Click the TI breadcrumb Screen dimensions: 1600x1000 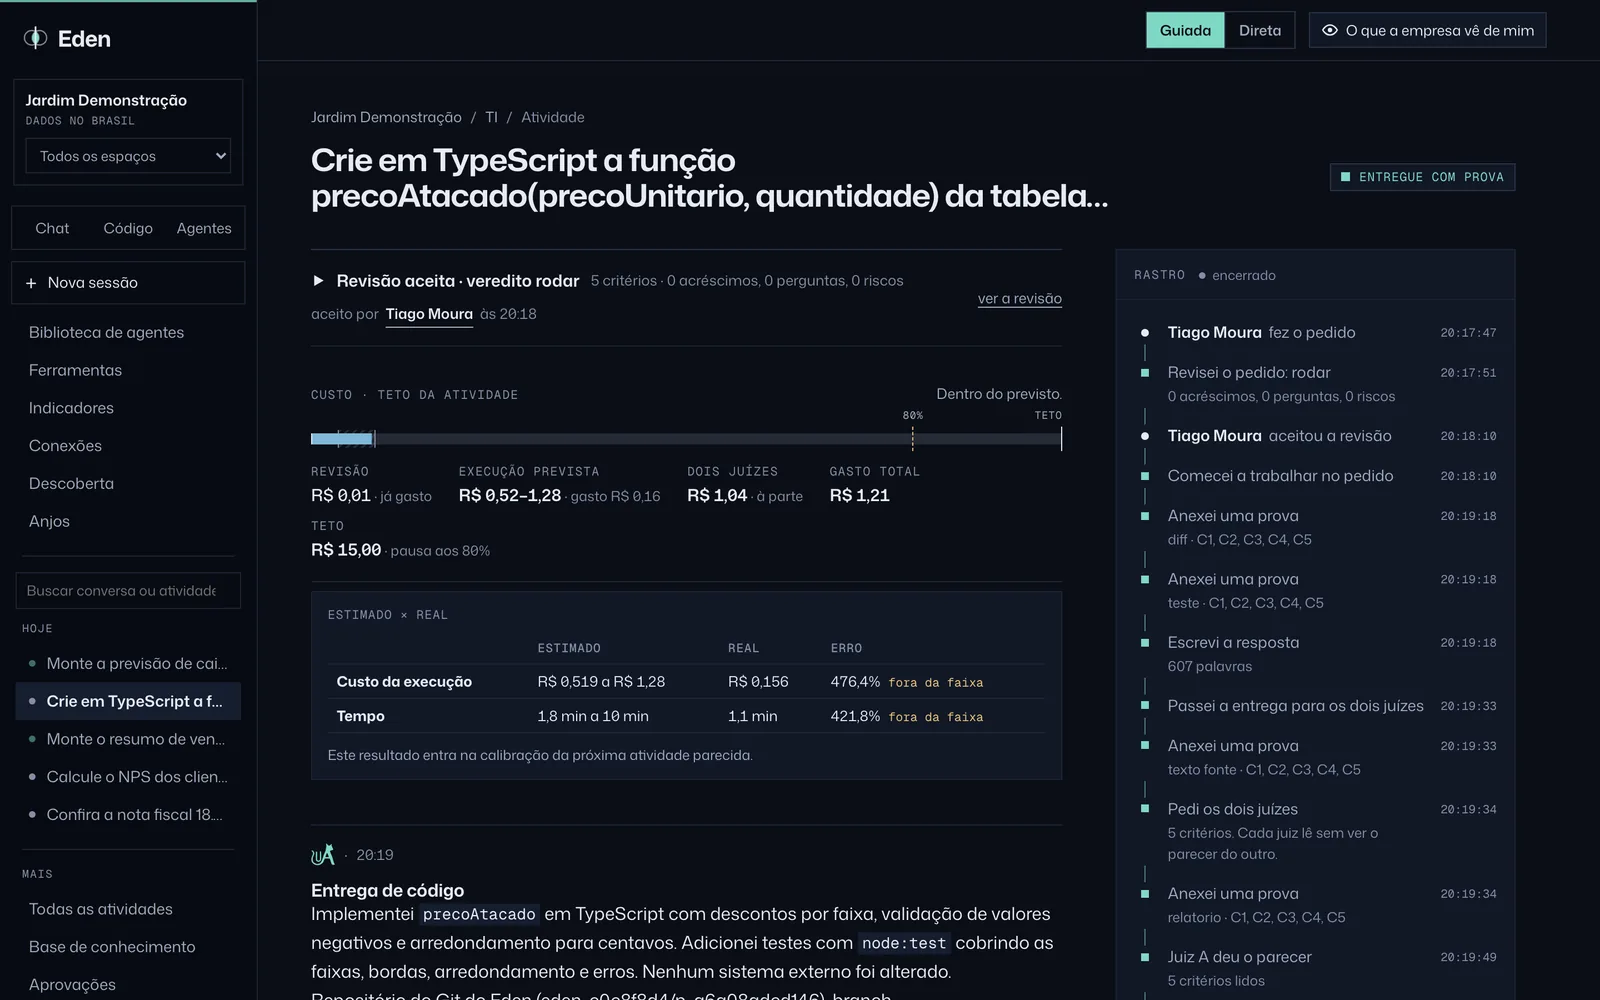(491, 117)
